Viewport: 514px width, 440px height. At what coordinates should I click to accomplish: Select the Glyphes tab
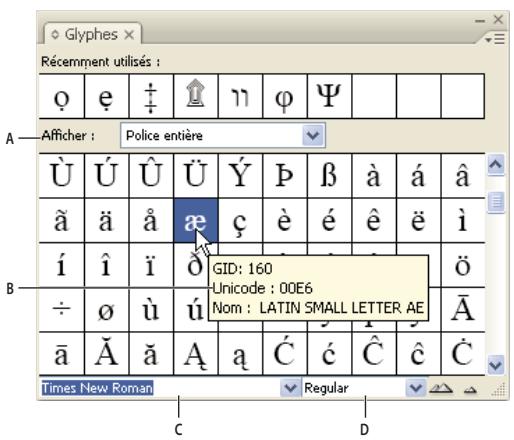coord(92,34)
